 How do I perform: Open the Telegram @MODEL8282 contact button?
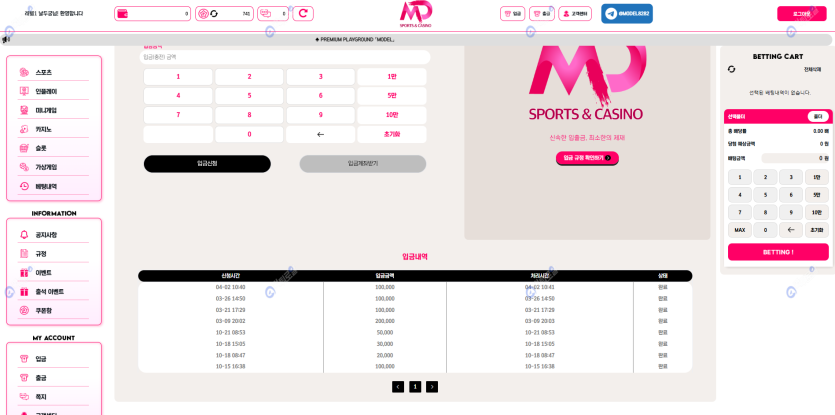[627, 14]
